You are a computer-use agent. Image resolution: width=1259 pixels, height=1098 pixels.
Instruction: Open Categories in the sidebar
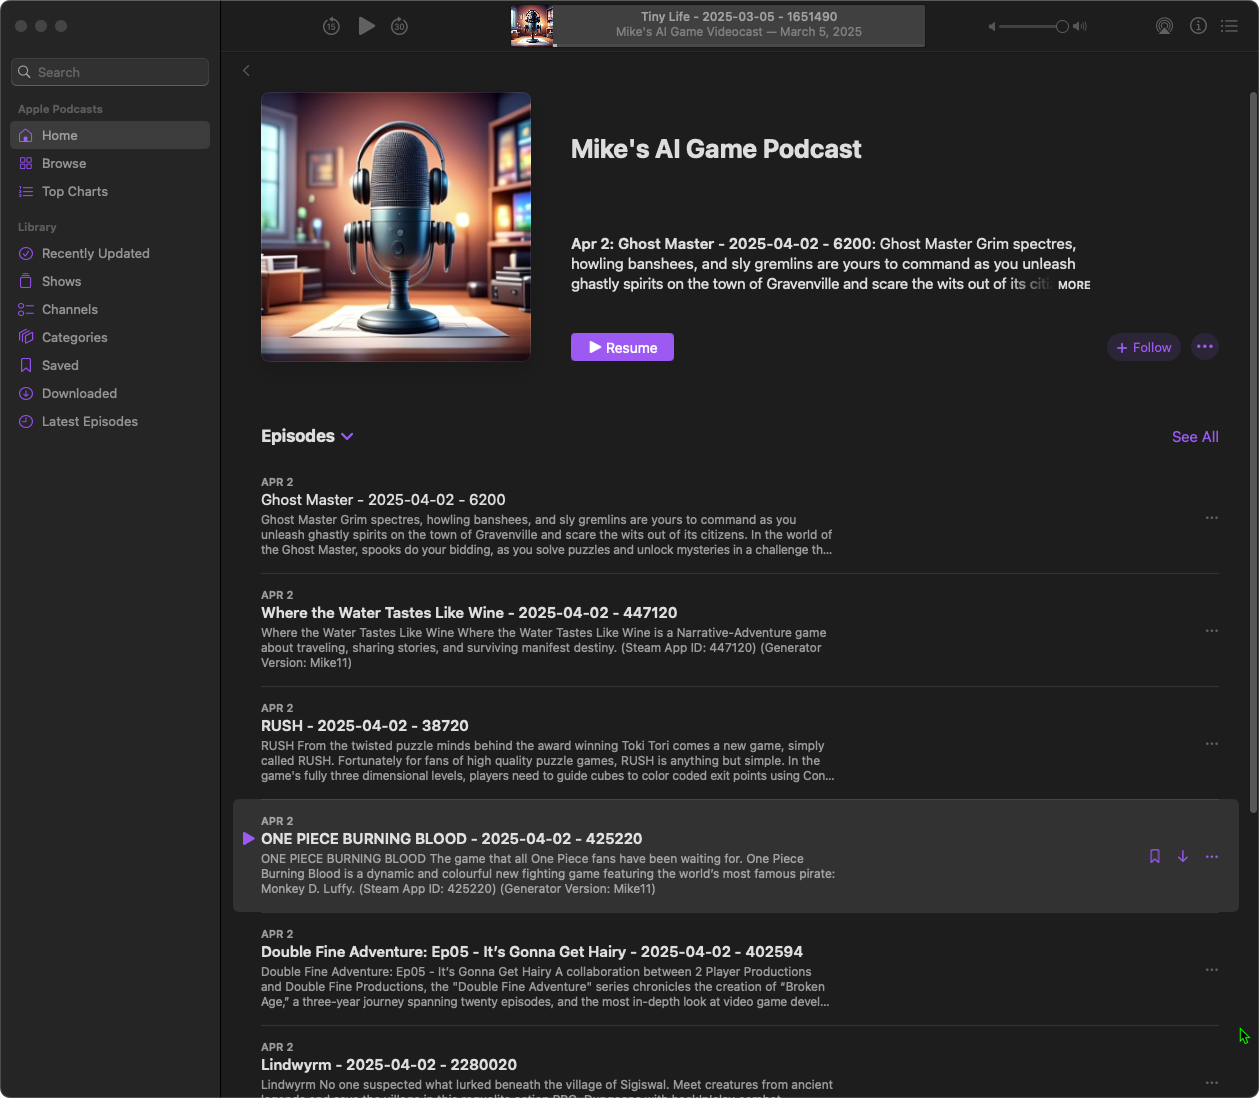(x=110, y=337)
